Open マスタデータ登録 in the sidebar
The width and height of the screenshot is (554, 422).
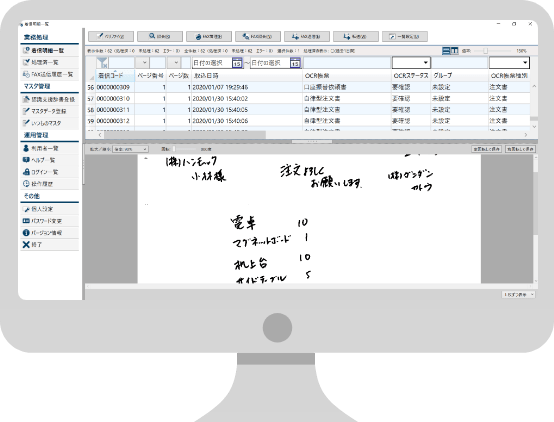(x=49, y=111)
